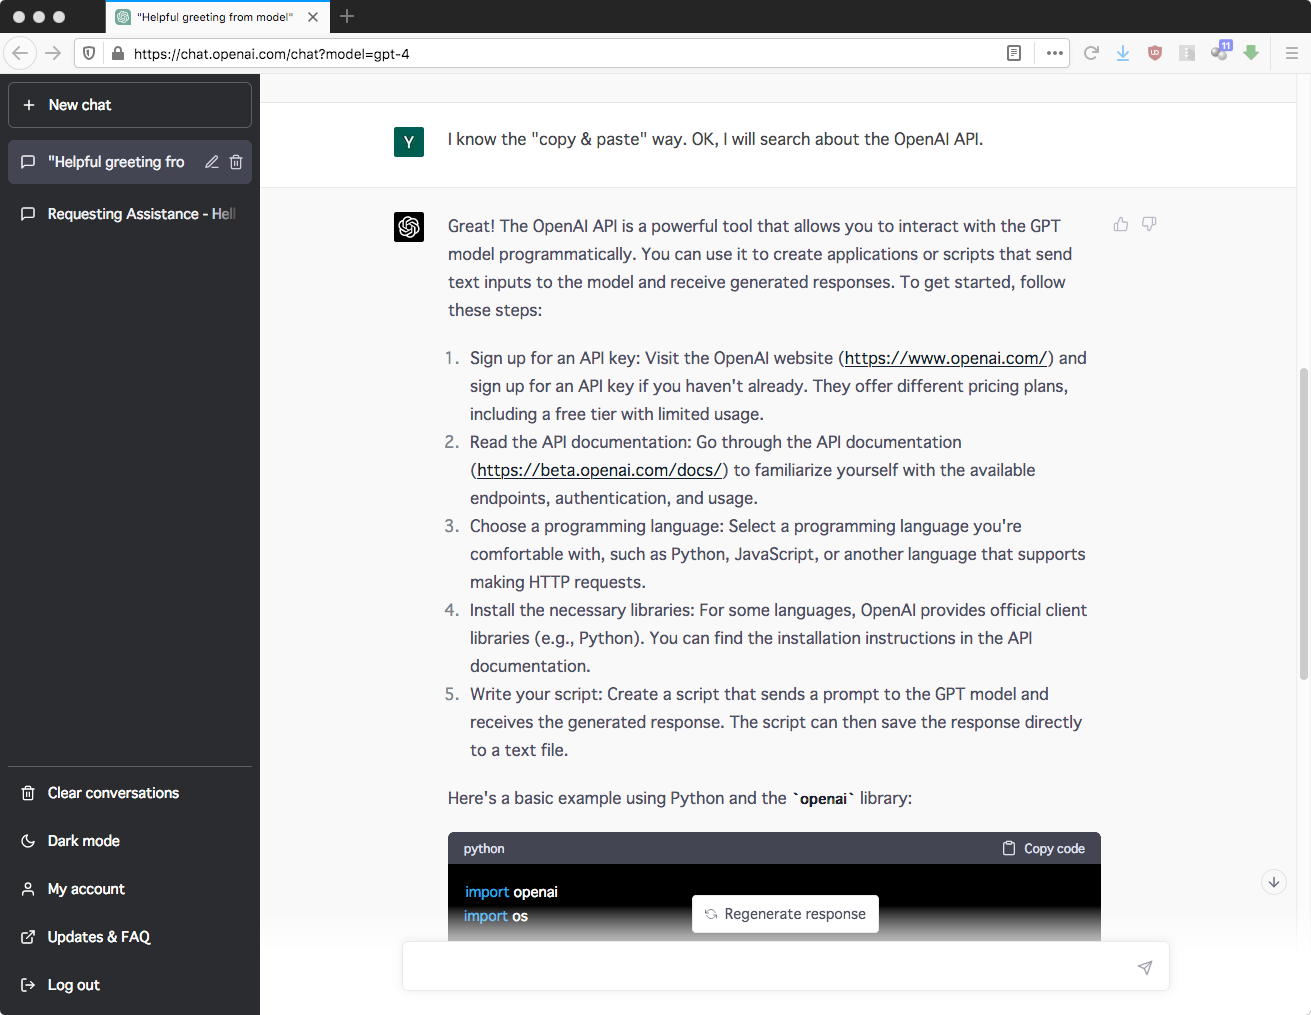
Task: Open Updates & FAQ
Action: point(130,937)
